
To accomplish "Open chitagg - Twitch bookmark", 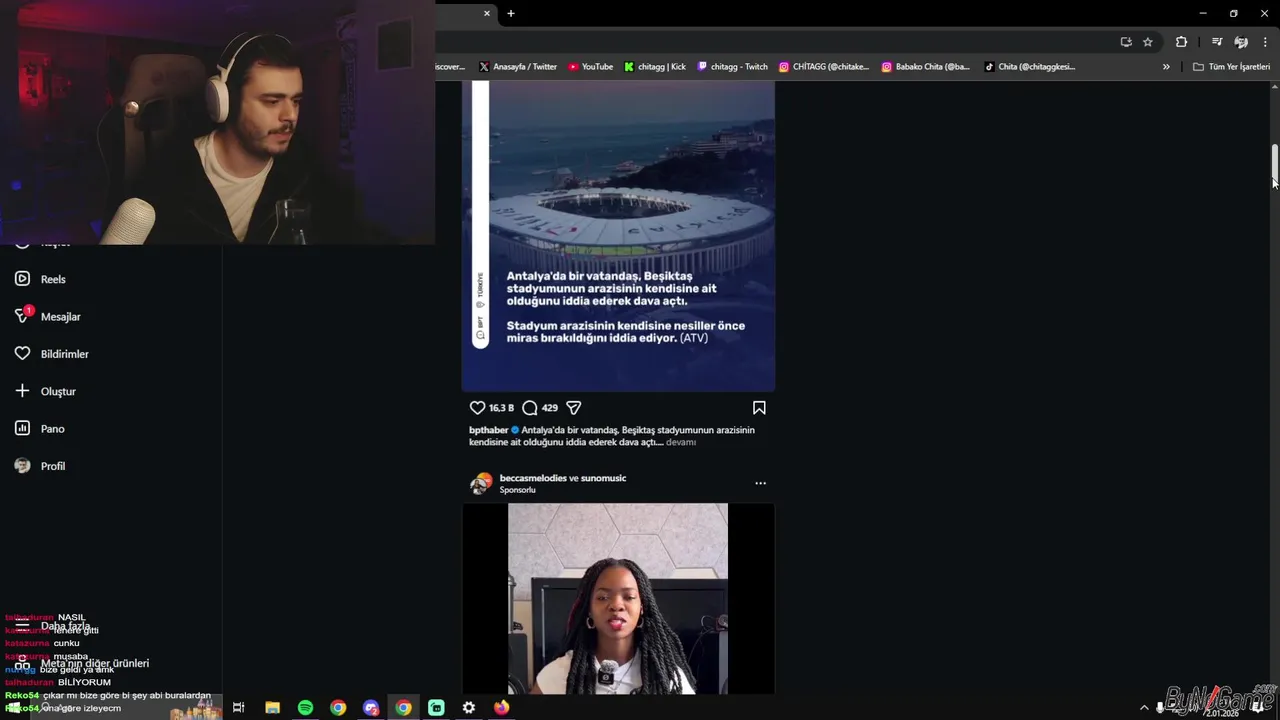I will [732, 67].
